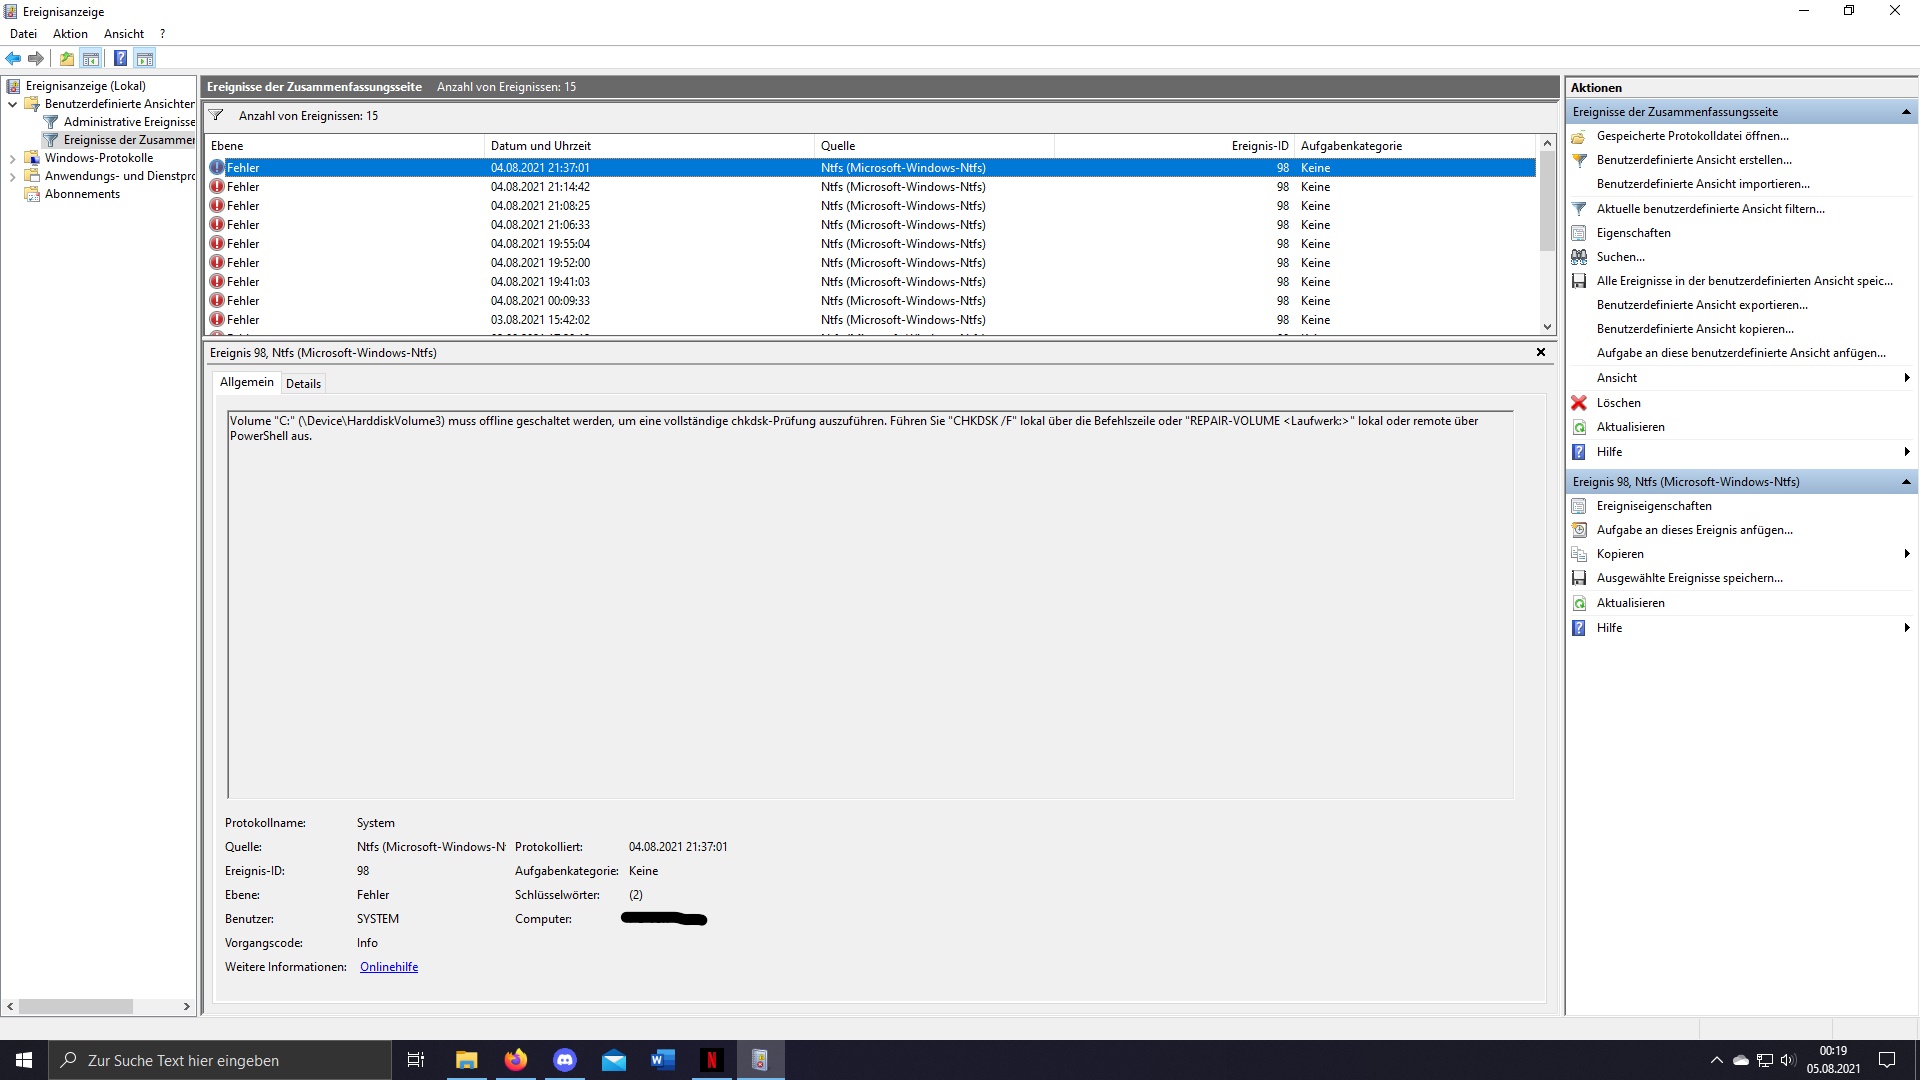
Task: Collapse the 'Ereignis 98, Ntfs' actions section
Action: (x=1908, y=481)
